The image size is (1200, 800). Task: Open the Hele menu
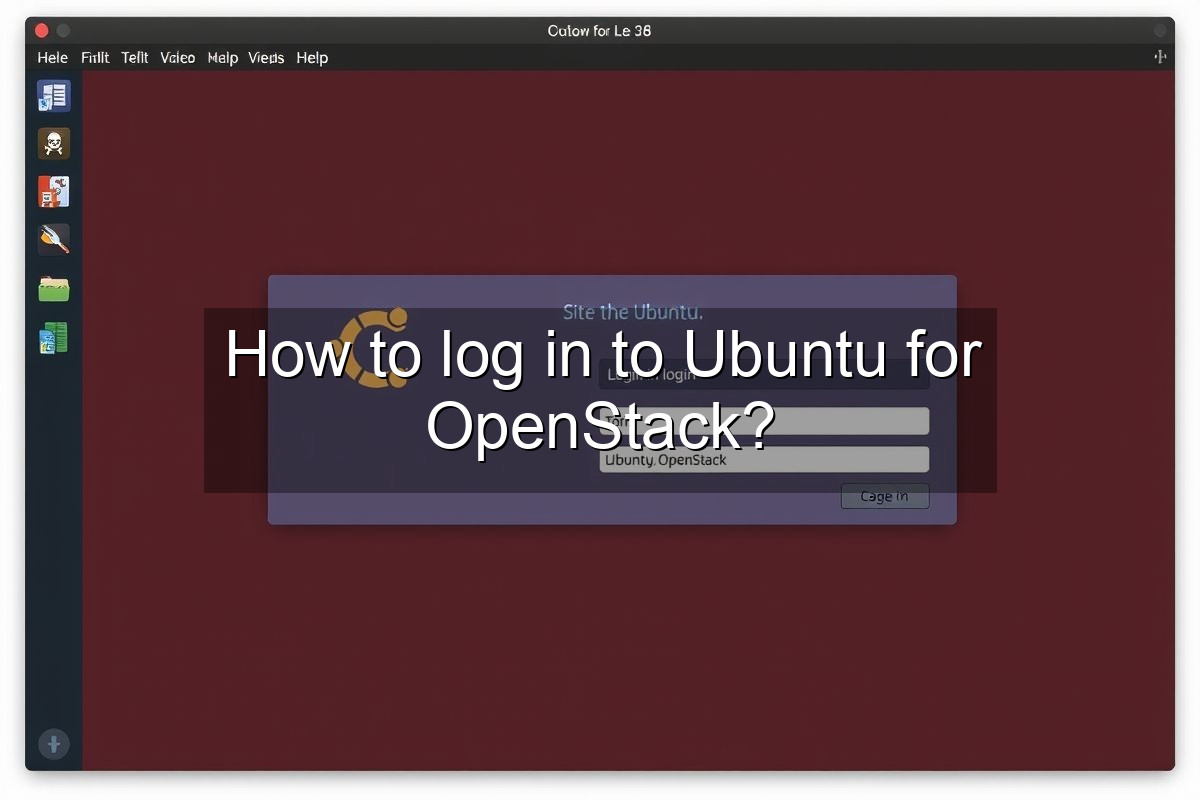53,58
